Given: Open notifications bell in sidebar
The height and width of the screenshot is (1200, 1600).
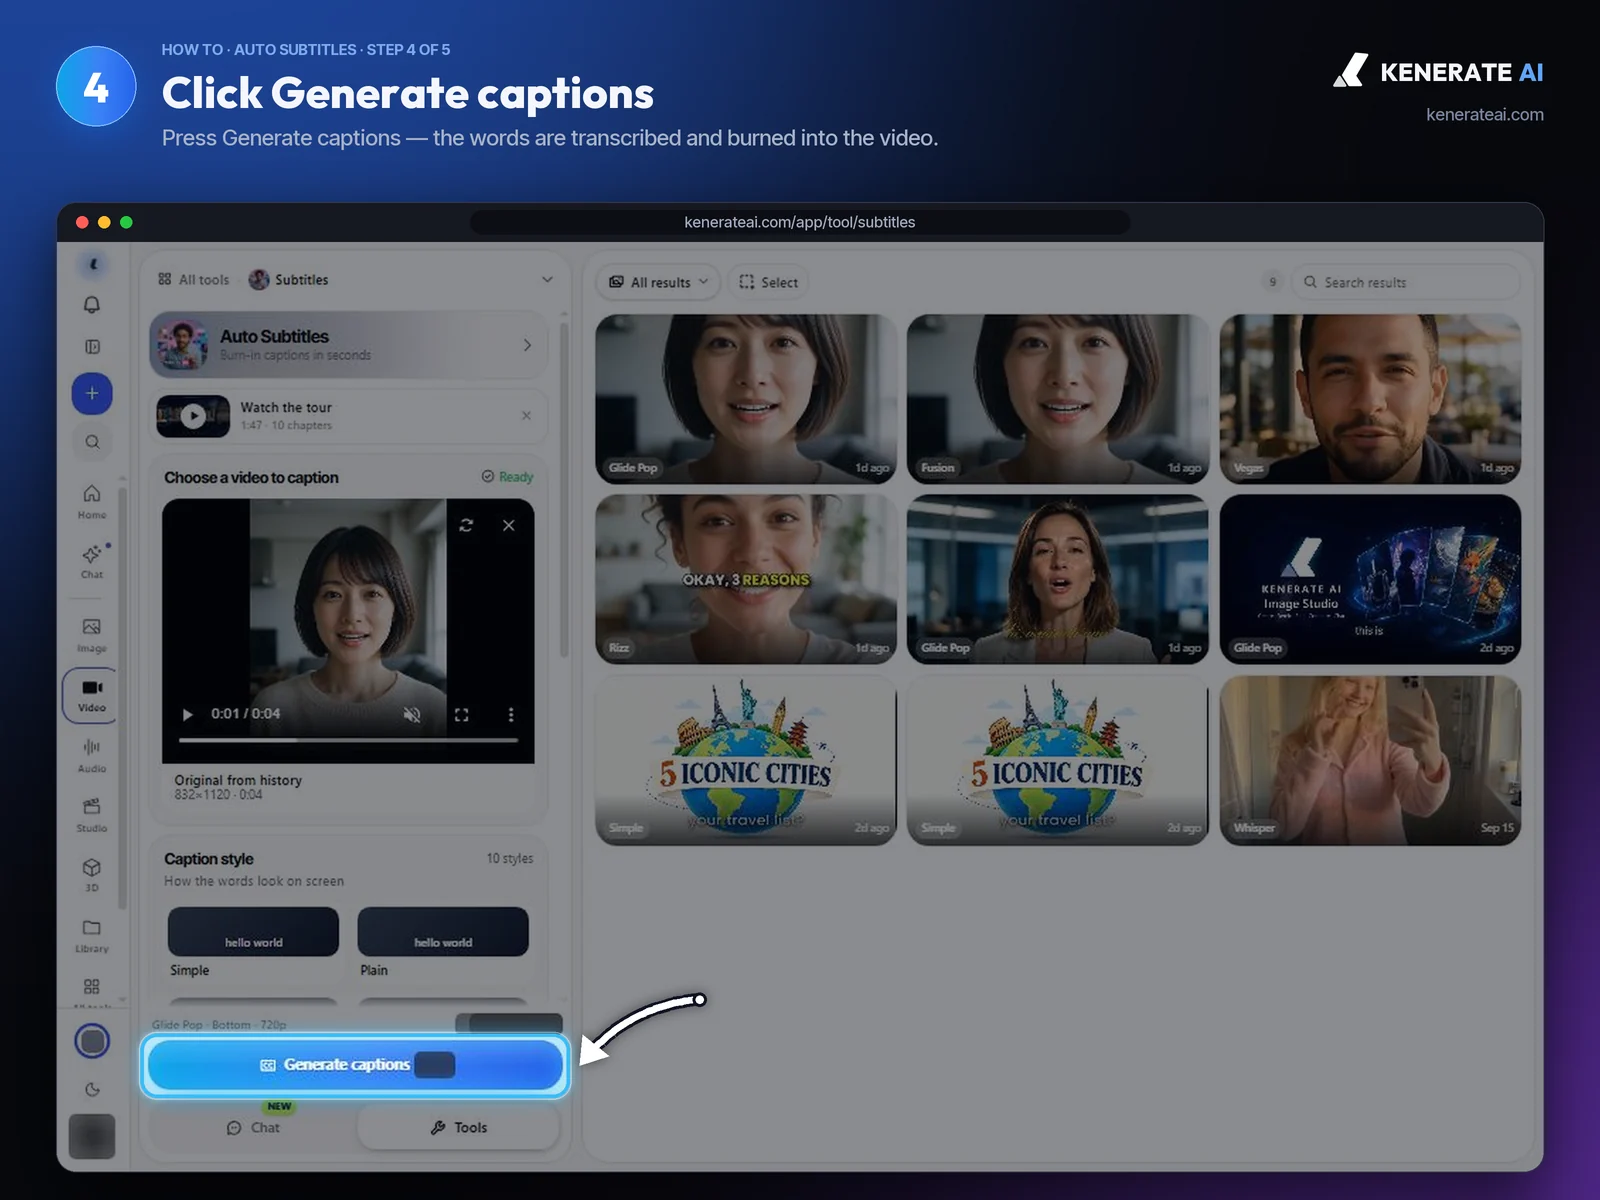Looking at the screenshot, I should tap(92, 305).
